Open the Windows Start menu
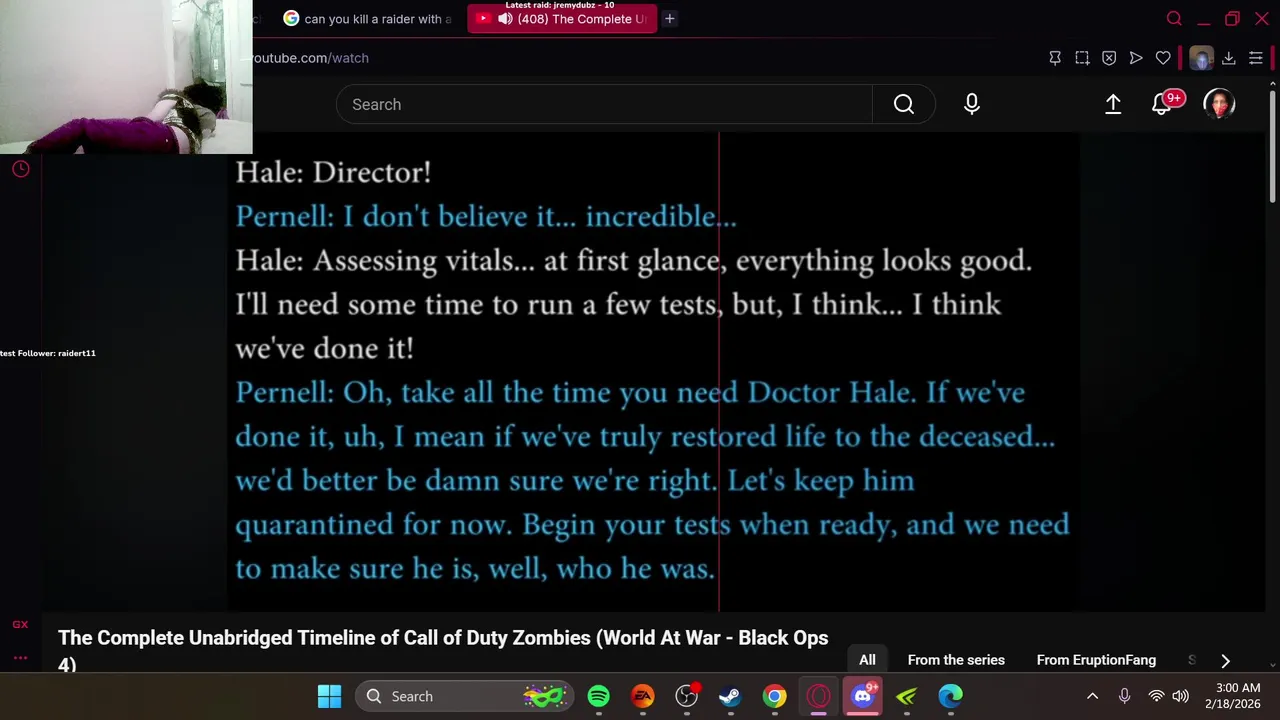 [x=329, y=696]
